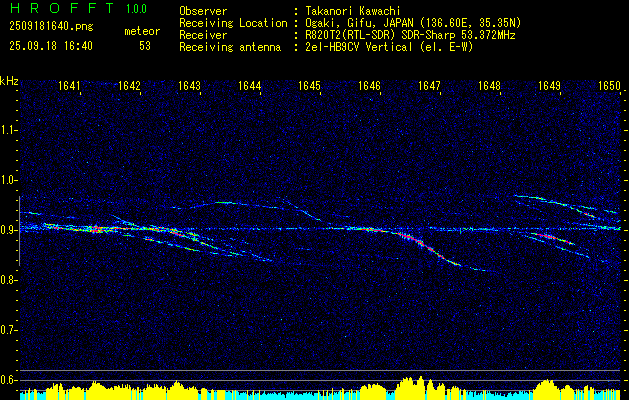
Task: Click the Receiving Location label
Action: (x=233, y=23)
